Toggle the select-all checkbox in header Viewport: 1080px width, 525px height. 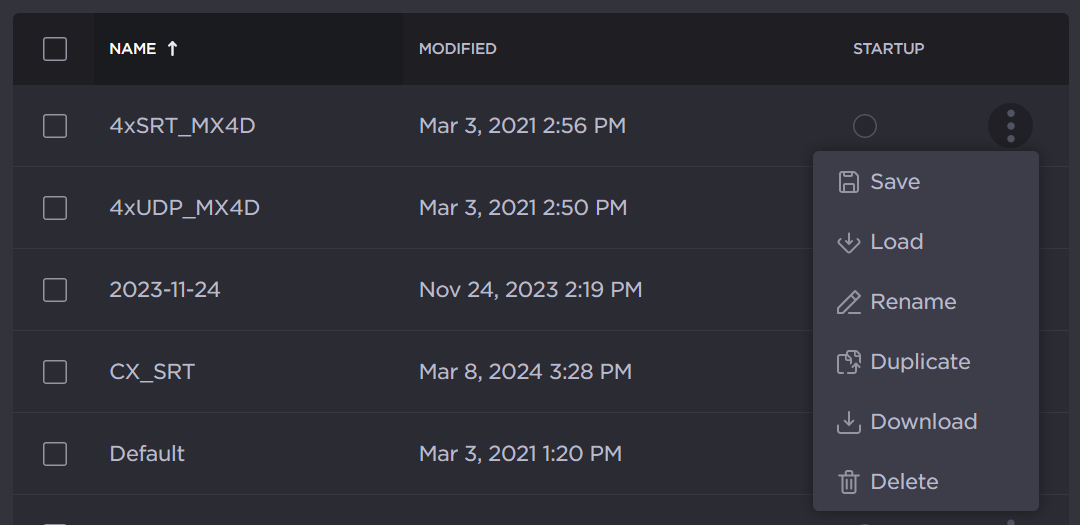pos(55,48)
